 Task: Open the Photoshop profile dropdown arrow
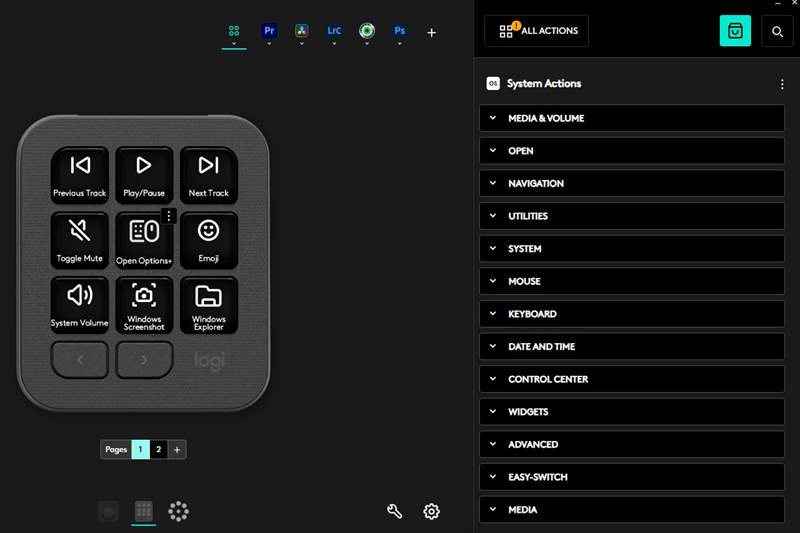click(x=399, y=44)
